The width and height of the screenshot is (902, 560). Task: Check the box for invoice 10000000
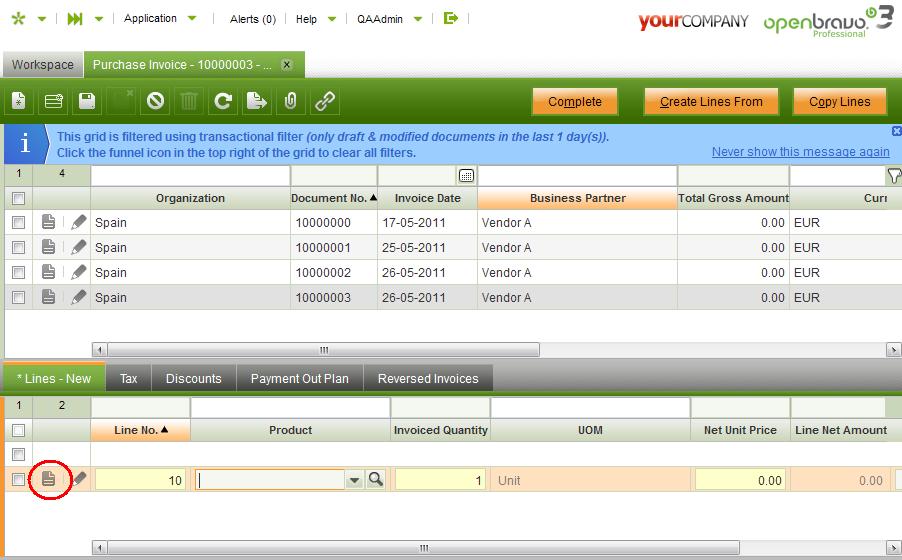pyautogui.click(x=18, y=223)
